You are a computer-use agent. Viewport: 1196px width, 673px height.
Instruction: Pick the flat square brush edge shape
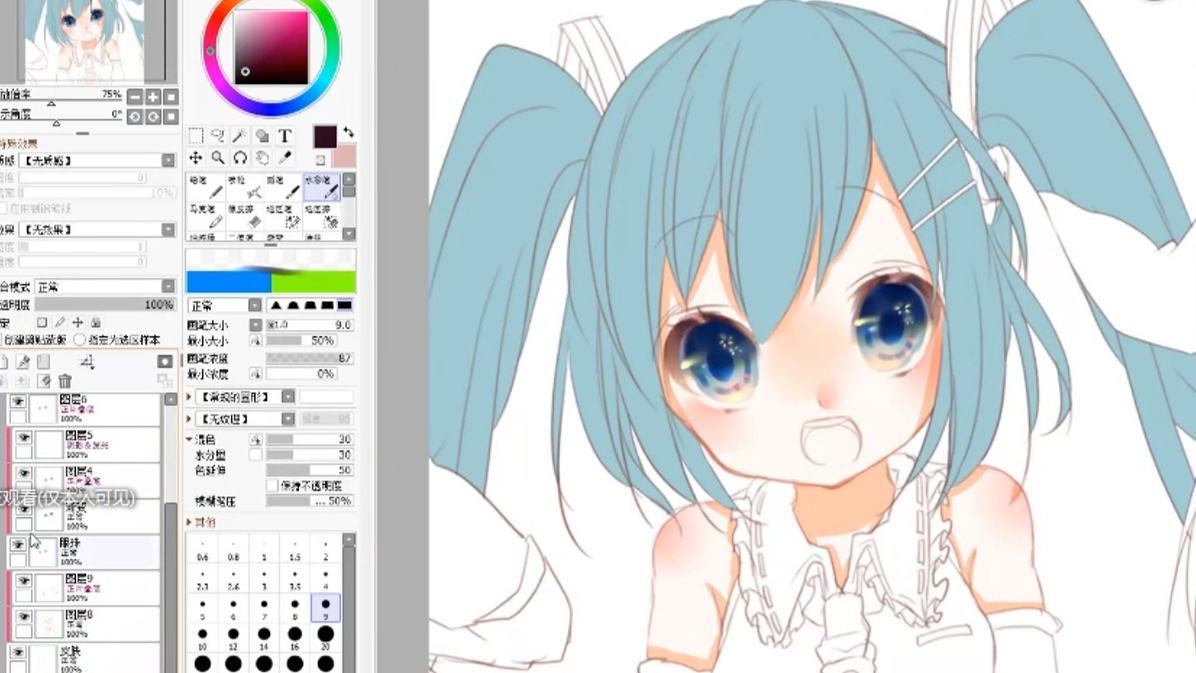[345, 305]
